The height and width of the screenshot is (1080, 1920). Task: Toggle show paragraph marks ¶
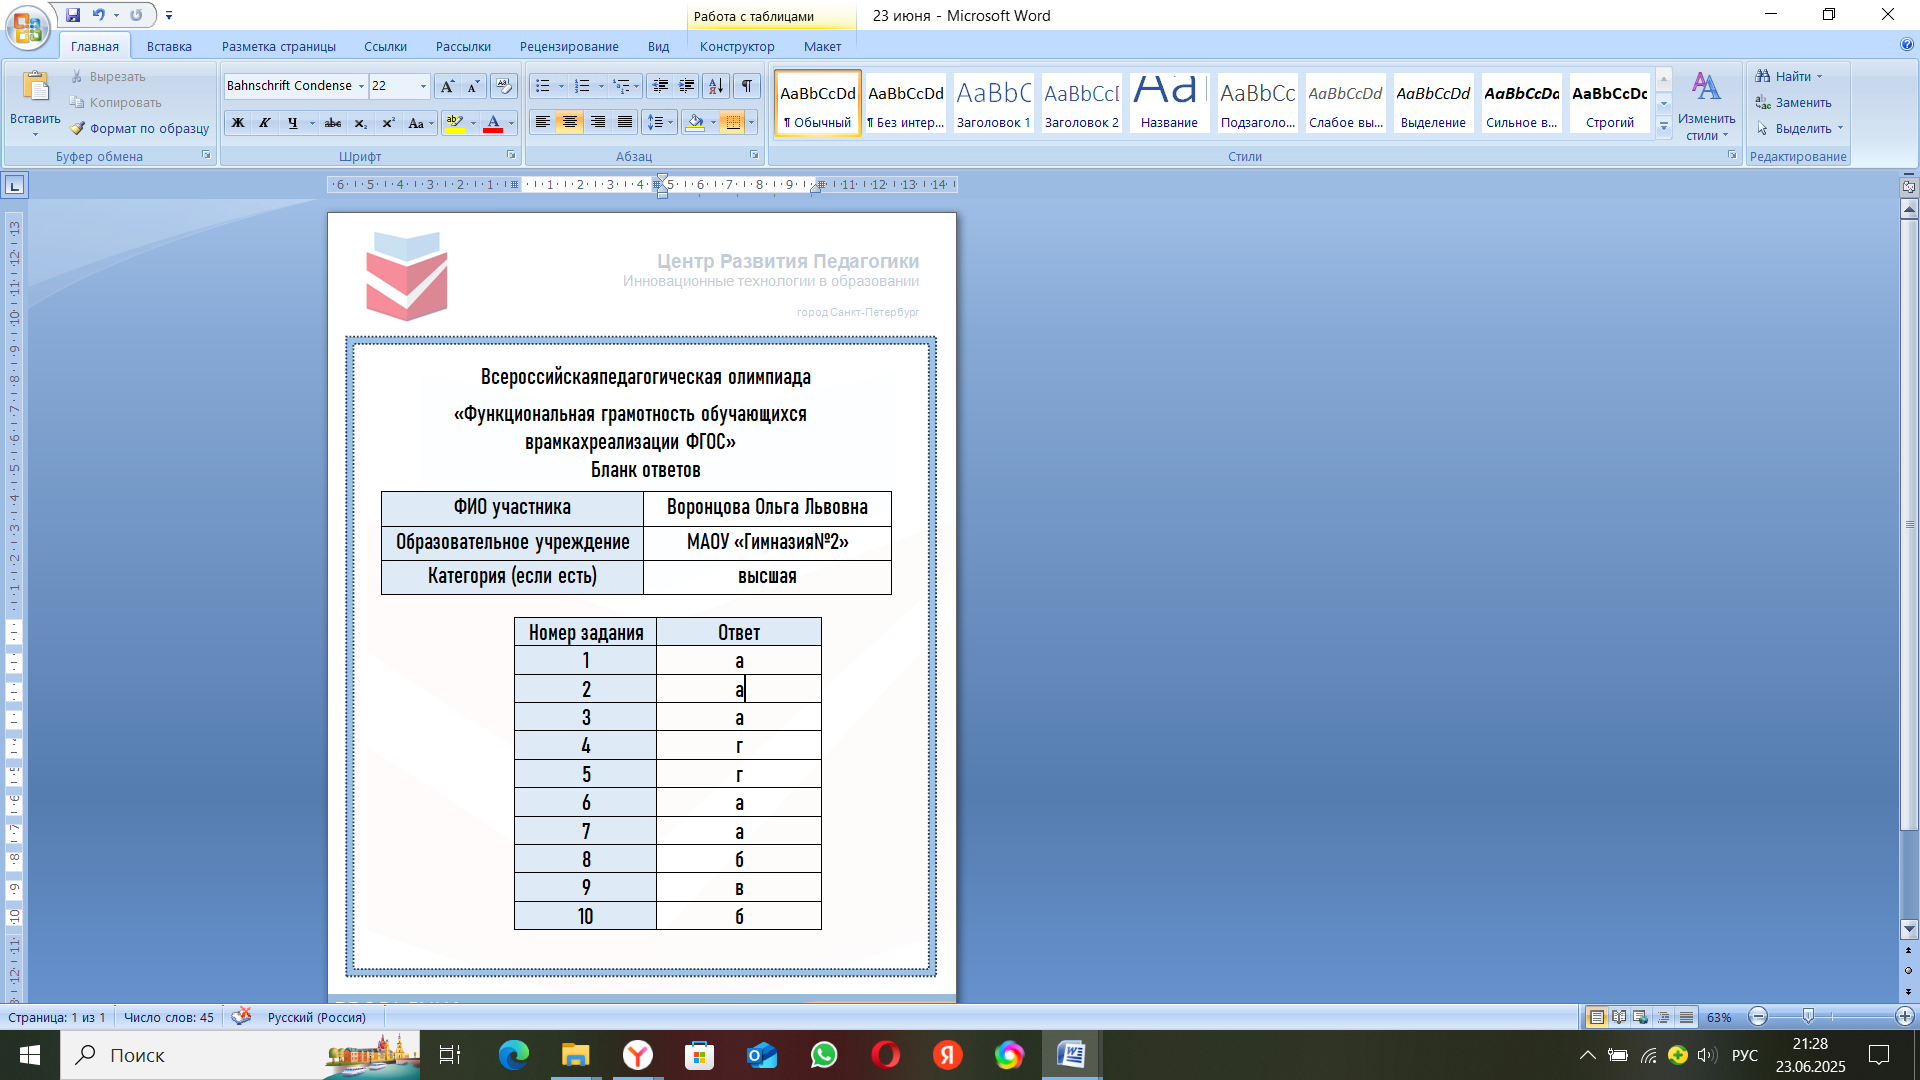pyautogui.click(x=746, y=86)
